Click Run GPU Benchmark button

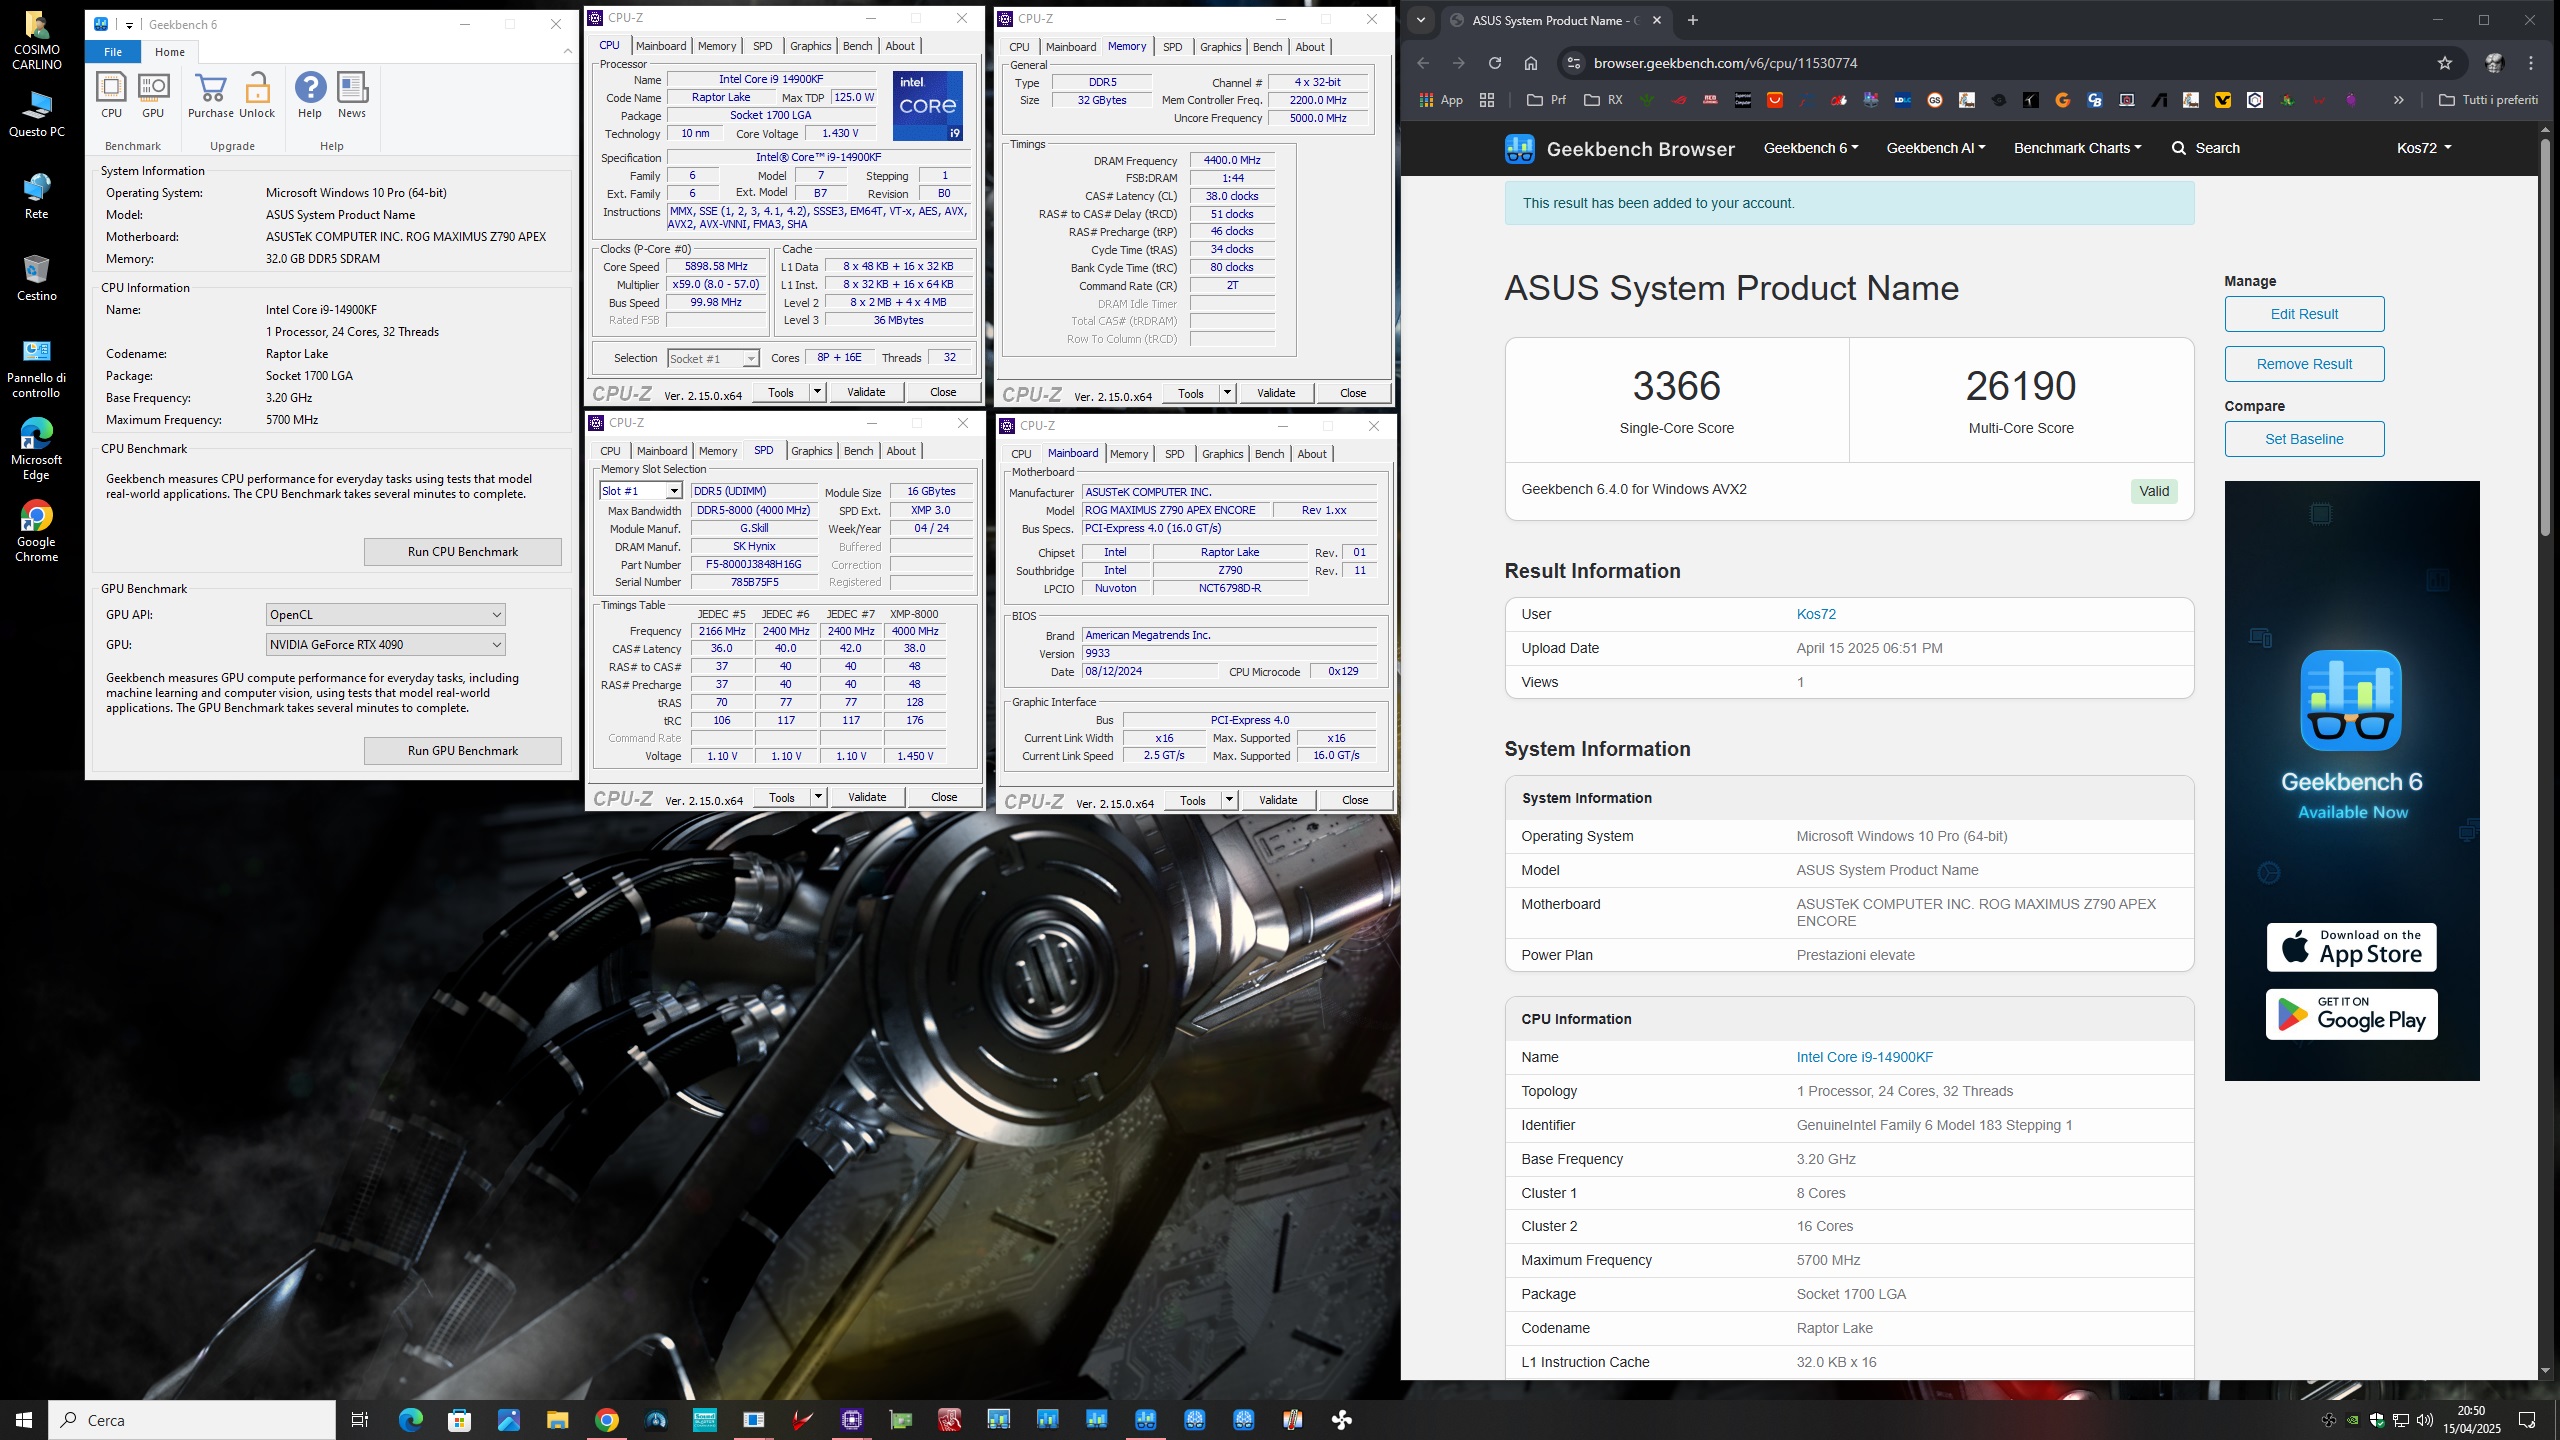click(x=463, y=751)
